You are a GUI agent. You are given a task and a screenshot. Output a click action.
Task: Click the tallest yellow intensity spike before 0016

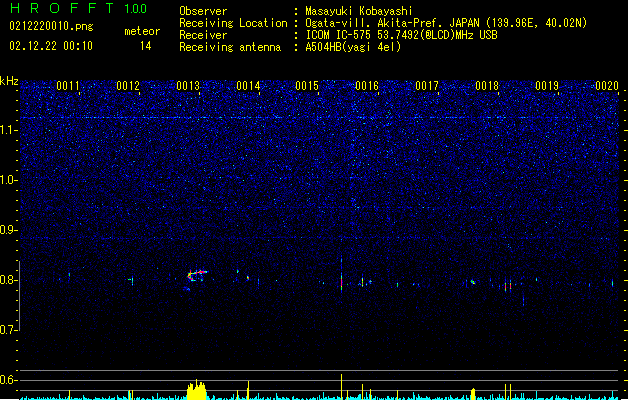tap(341, 387)
